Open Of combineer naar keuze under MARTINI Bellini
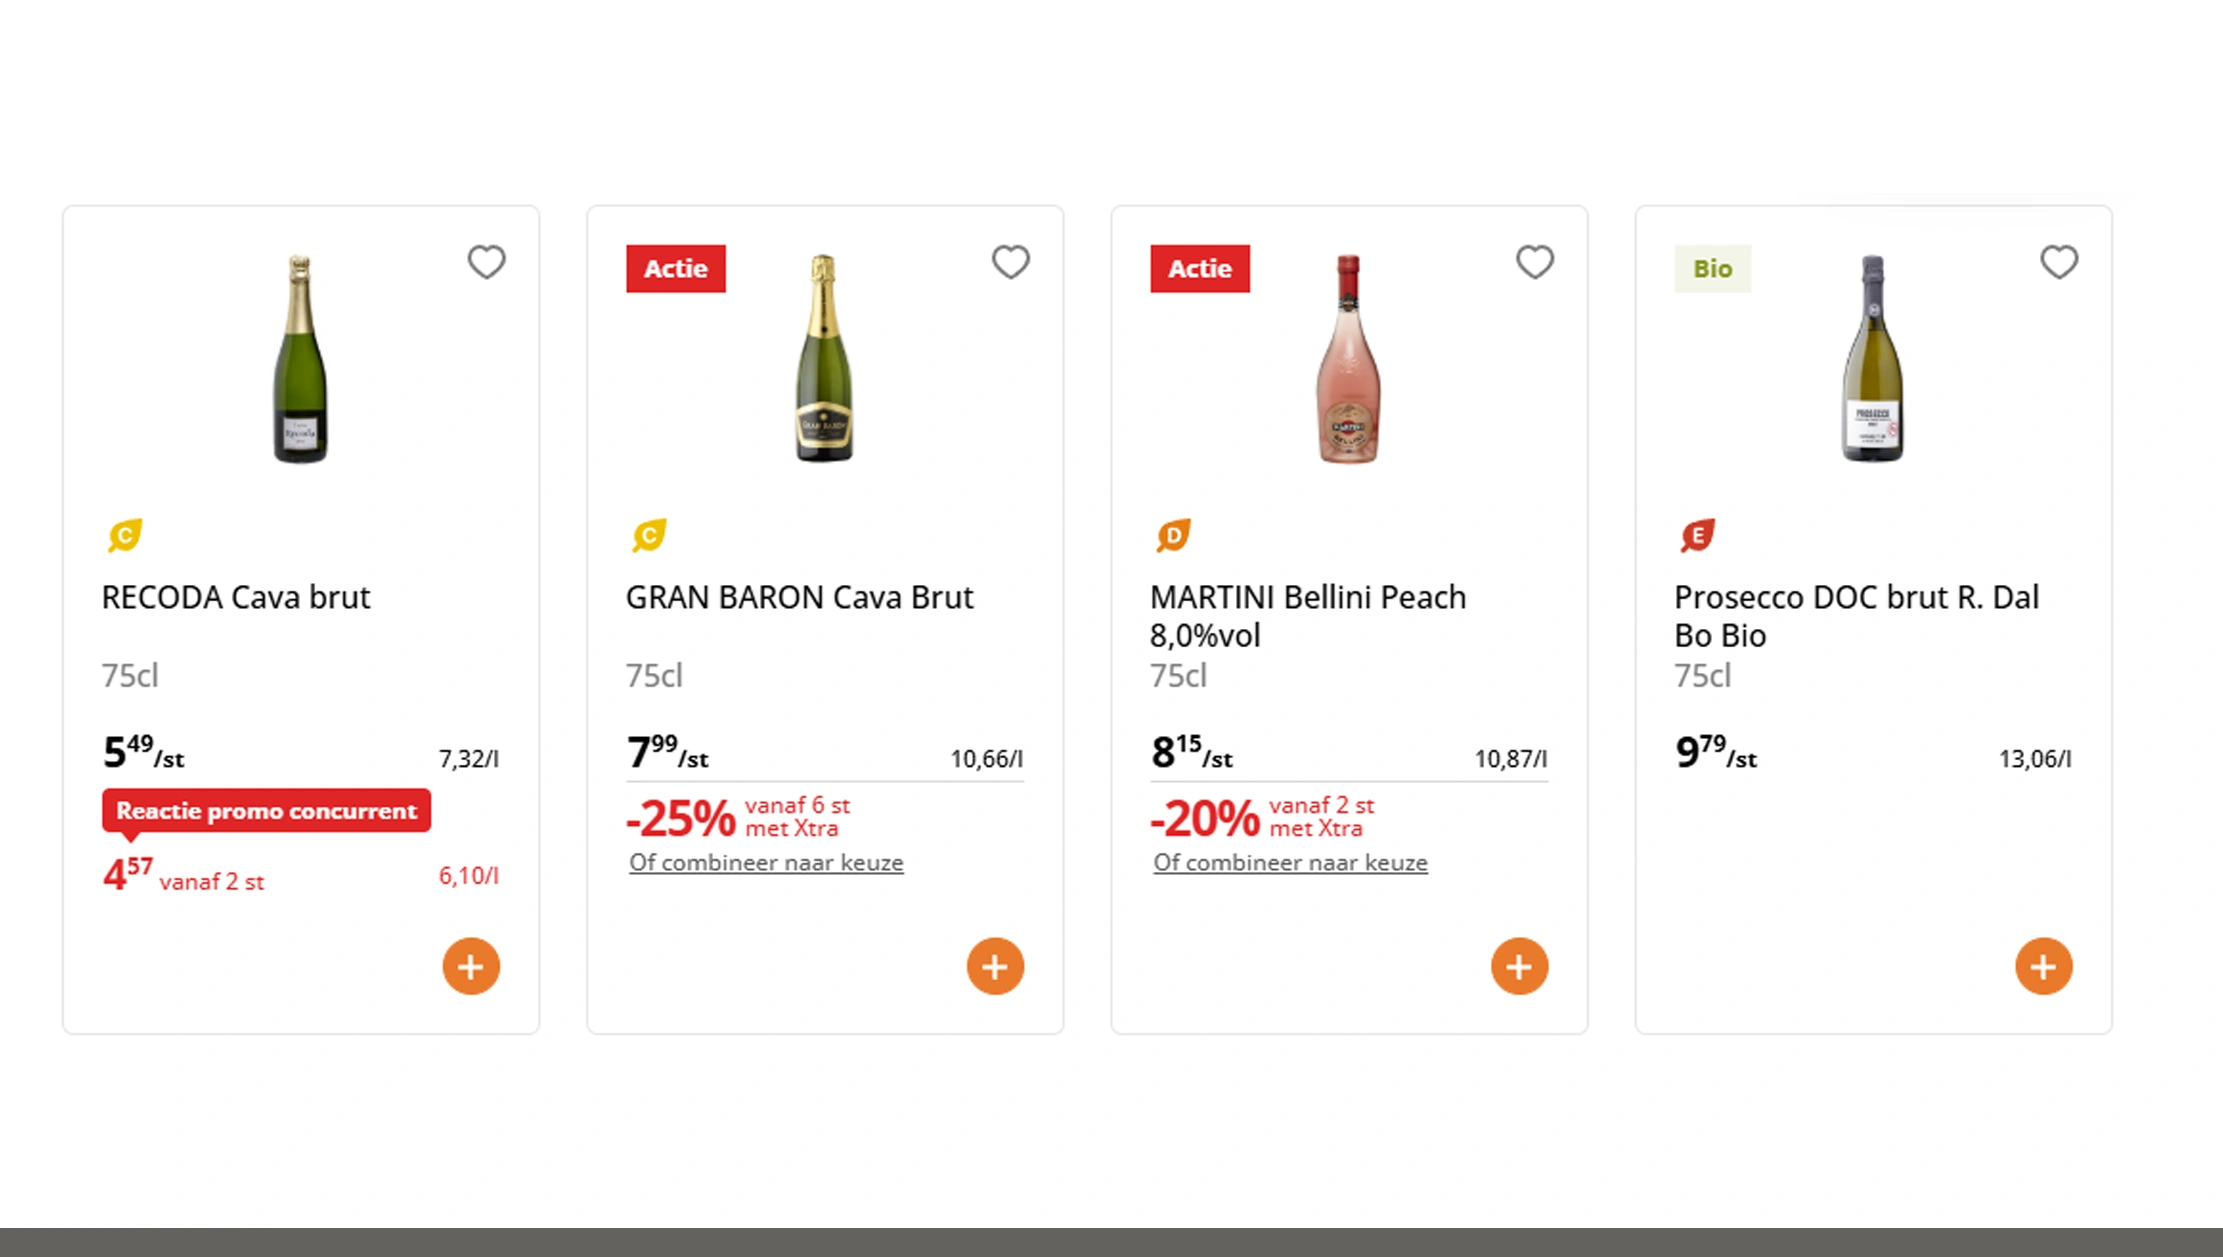 pyautogui.click(x=1290, y=862)
